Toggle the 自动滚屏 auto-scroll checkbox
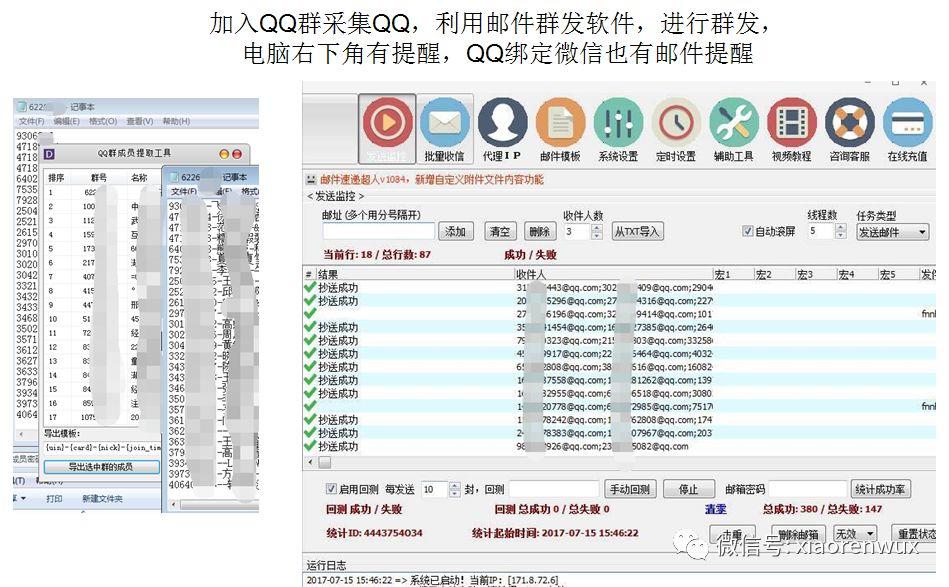Screen dimensions: 949x587 [x=748, y=231]
